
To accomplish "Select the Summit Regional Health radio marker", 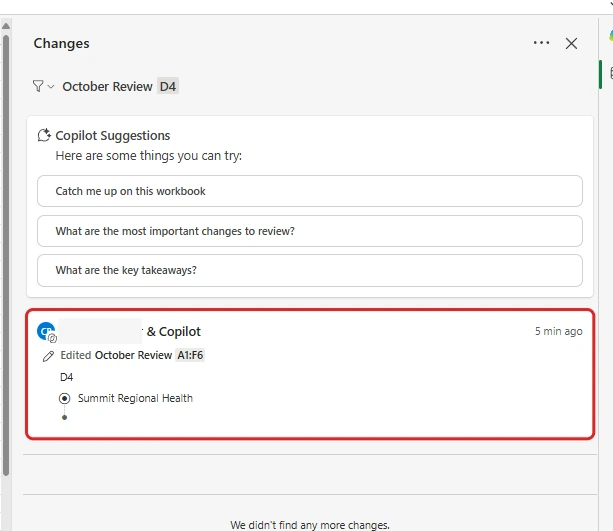I will click(65, 398).
